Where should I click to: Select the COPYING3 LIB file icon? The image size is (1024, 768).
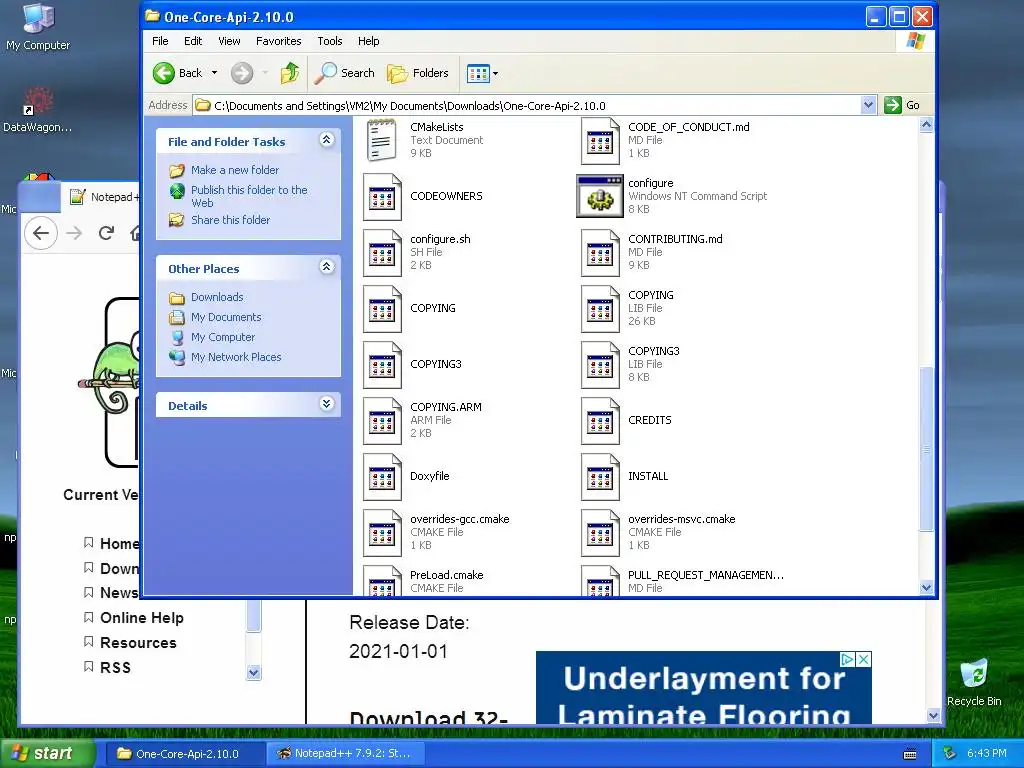coord(600,365)
